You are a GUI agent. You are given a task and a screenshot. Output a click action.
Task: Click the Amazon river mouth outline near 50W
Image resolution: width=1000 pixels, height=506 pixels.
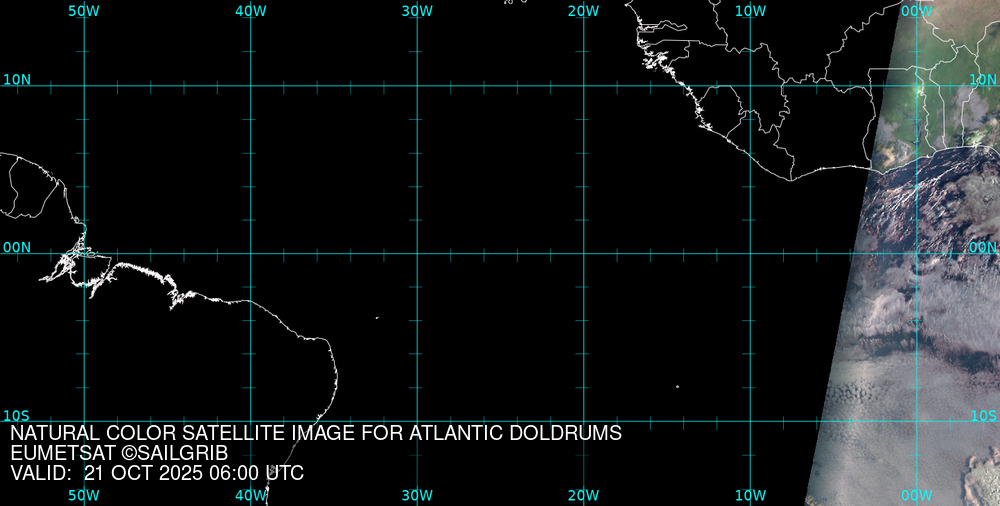point(75,262)
